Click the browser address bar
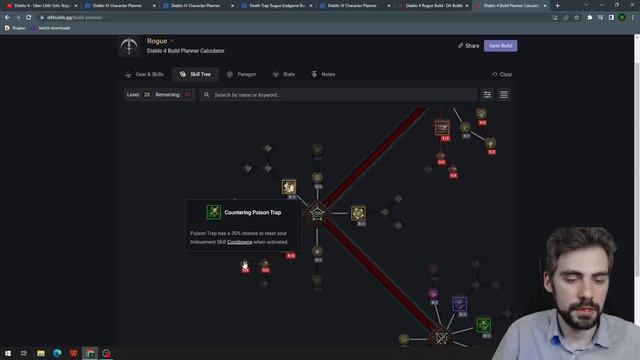640x360 pixels. point(294,18)
